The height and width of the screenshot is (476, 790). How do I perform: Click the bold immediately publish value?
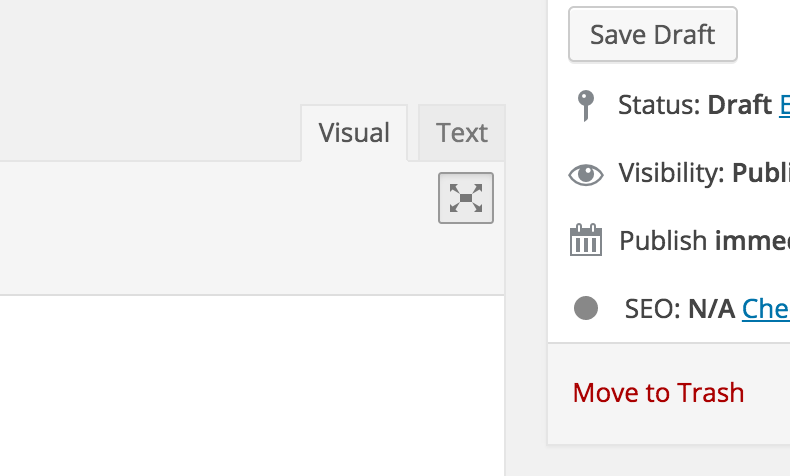[x=752, y=240]
